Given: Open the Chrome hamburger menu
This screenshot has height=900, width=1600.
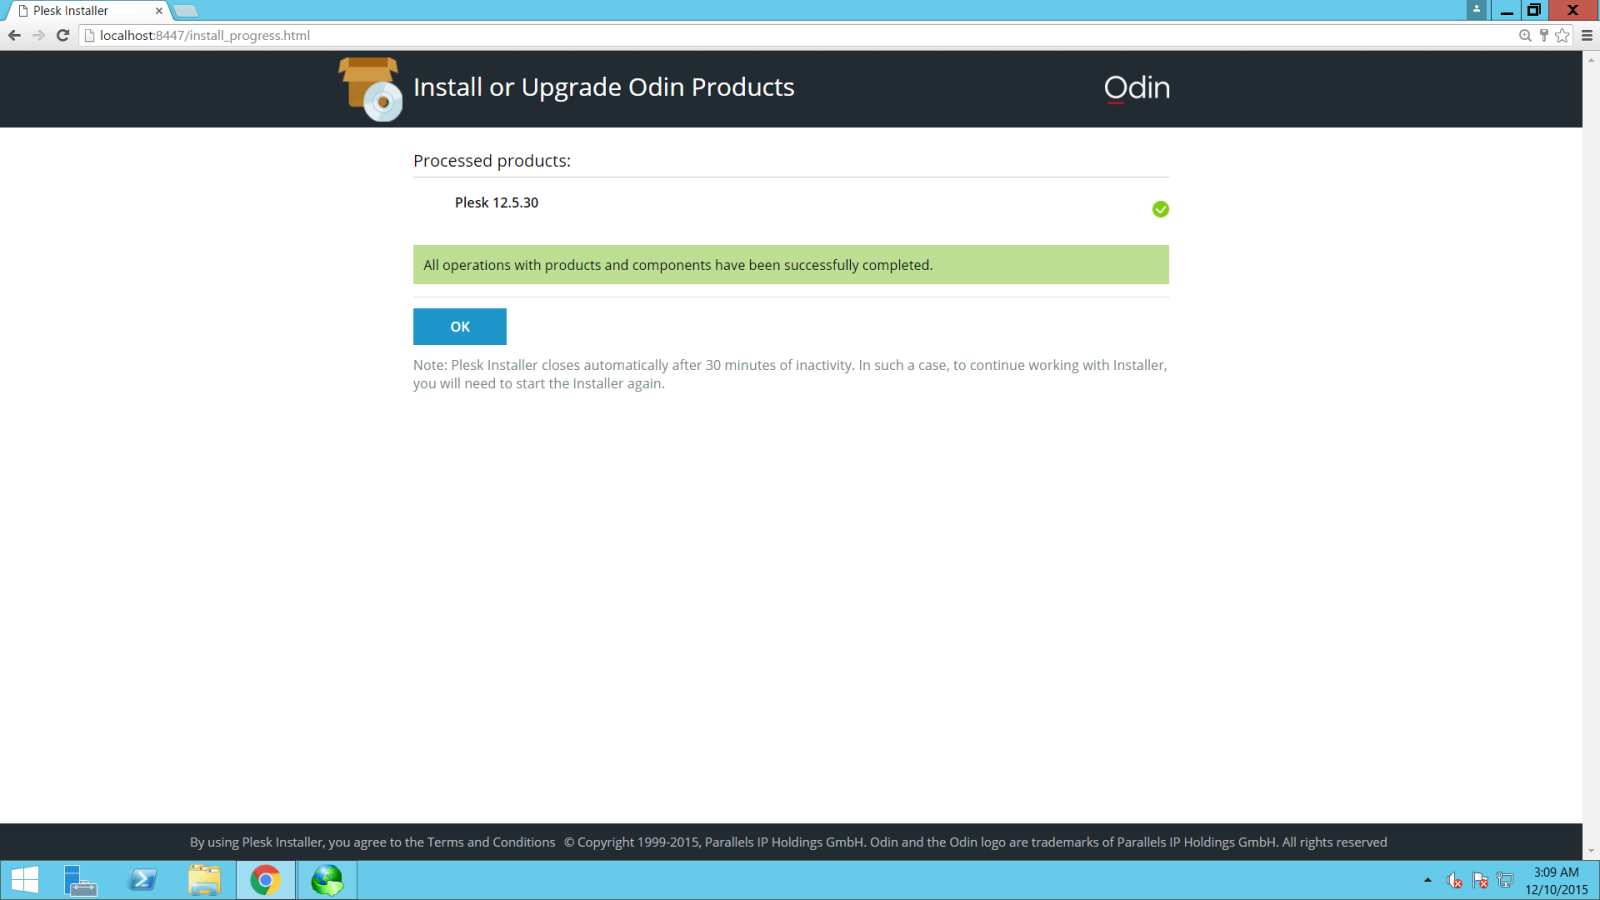Looking at the screenshot, I should pos(1587,35).
